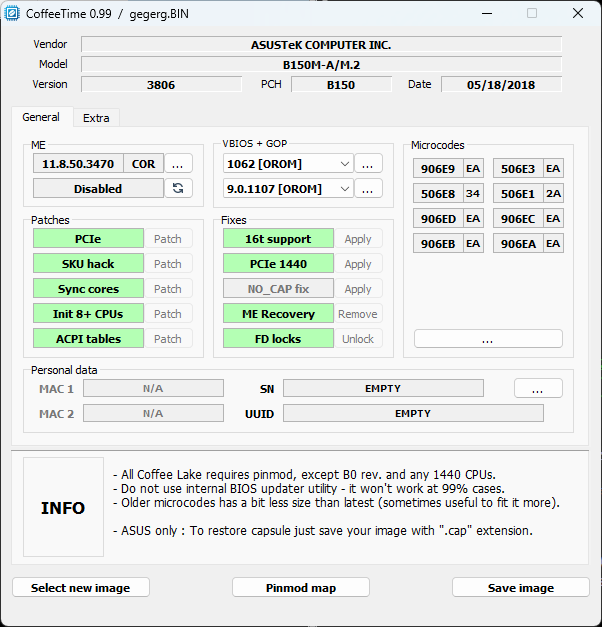
Task: Select microcode 906EA entry
Action: click(528, 244)
